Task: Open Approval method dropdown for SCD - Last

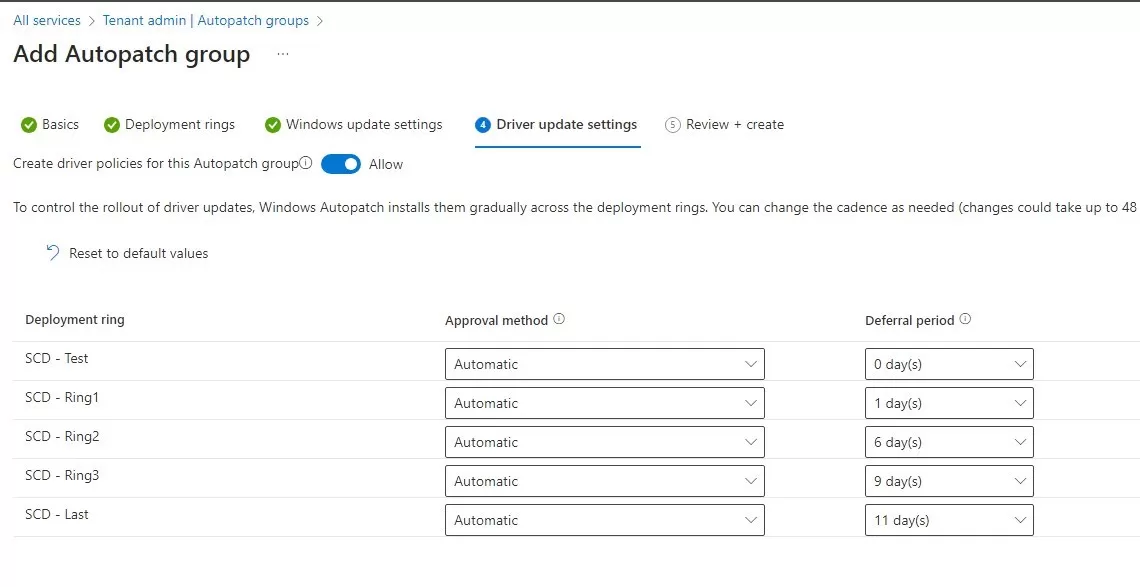Action: [x=604, y=520]
